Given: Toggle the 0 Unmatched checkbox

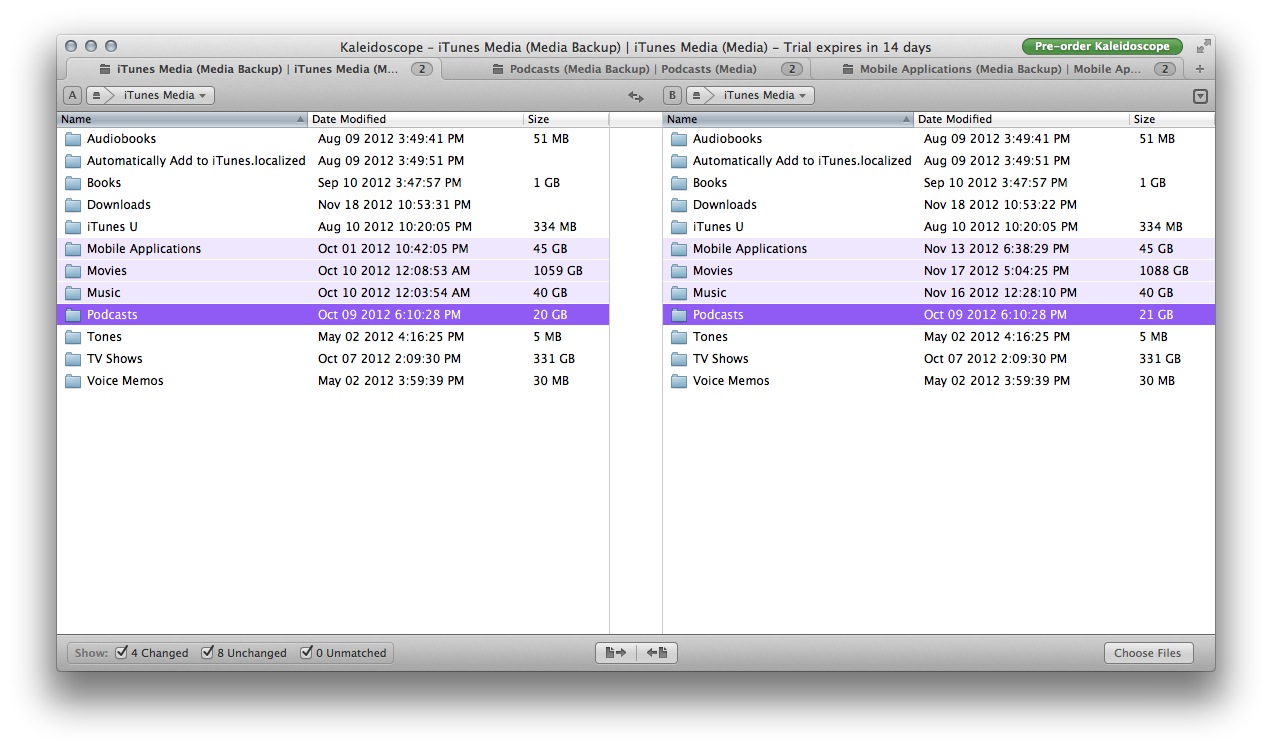Looking at the screenshot, I should click(x=307, y=653).
